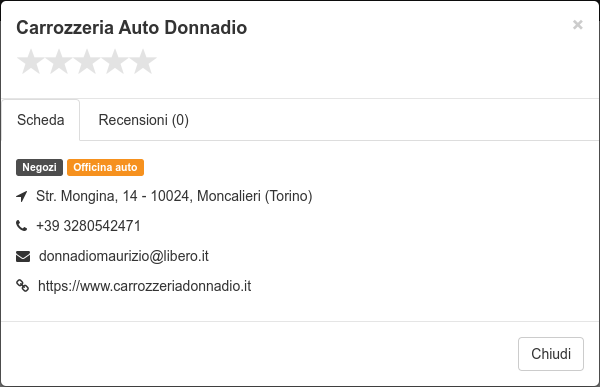Click the Str. Mongina address text
Viewport: 600px width, 387px height.
click(174, 196)
